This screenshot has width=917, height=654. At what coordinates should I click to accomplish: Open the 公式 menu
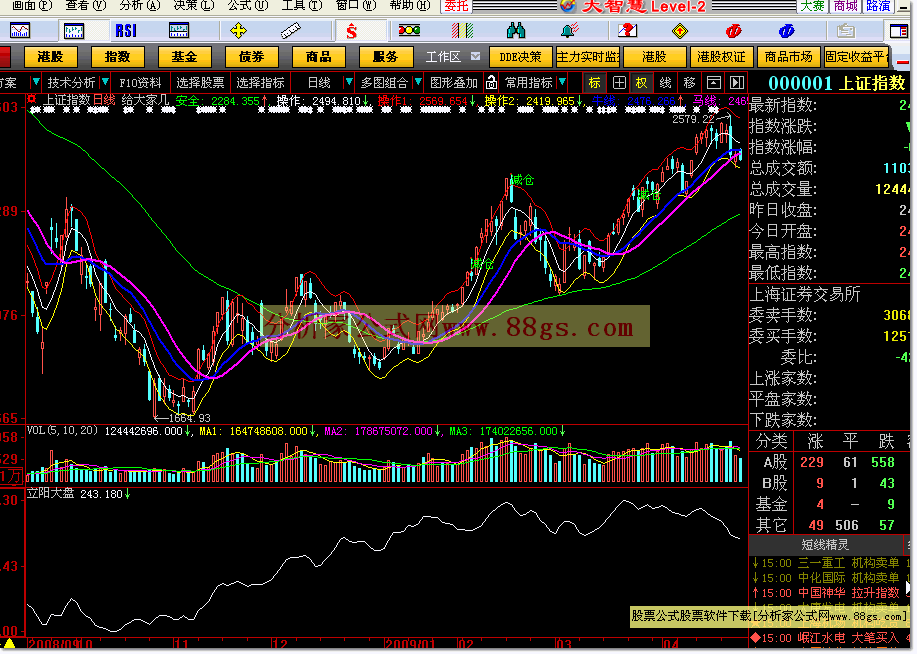[248, 6]
